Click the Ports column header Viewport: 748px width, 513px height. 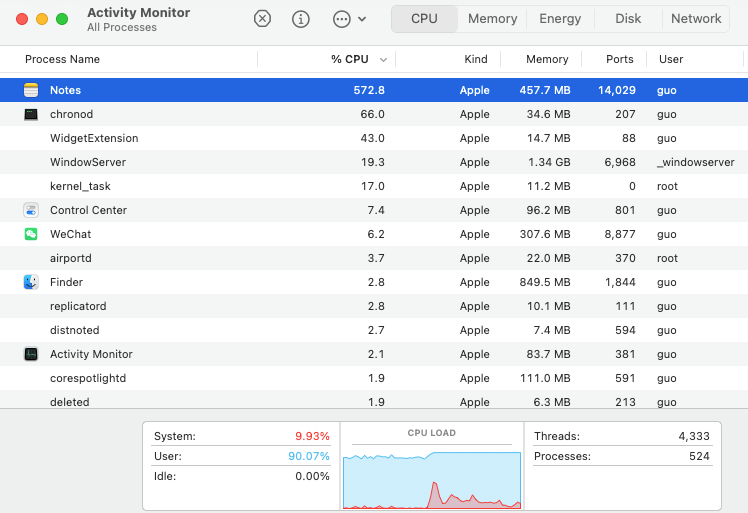tap(620, 59)
